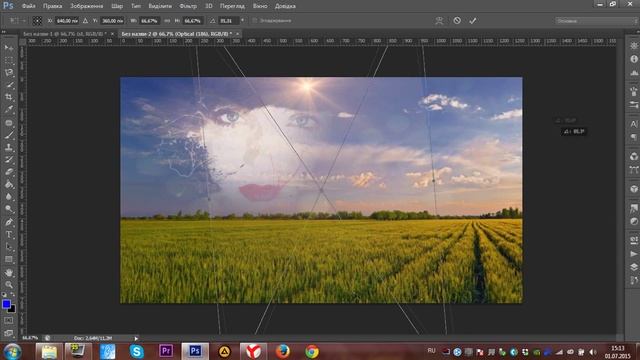Click the blue foreground color swatch
640x360 pixels.
pos(6,304)
